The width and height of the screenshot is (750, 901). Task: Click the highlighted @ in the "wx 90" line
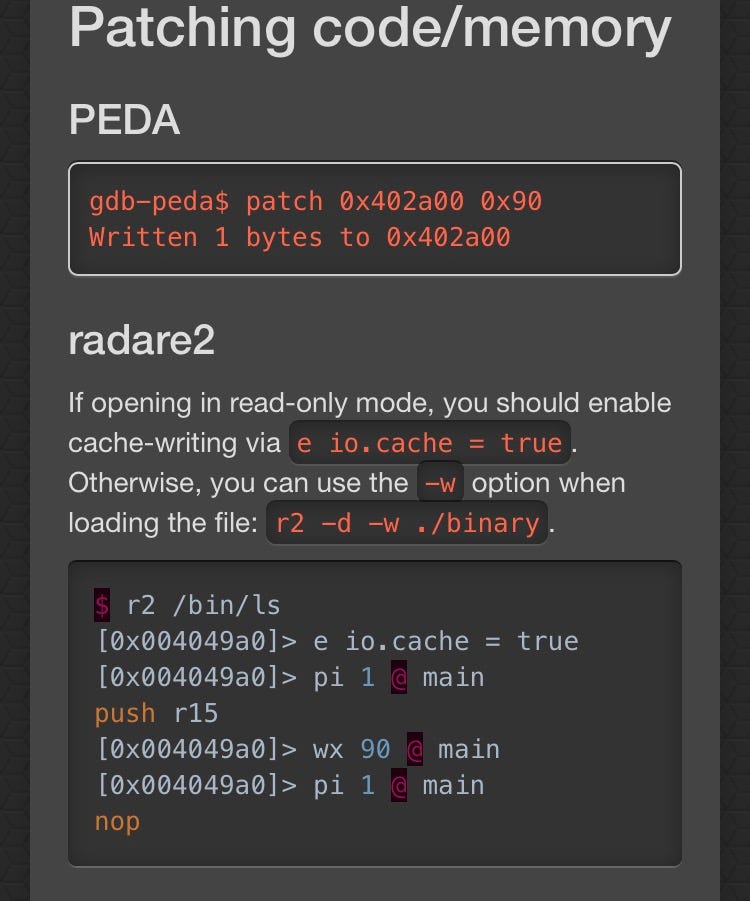tap(414, 749)
